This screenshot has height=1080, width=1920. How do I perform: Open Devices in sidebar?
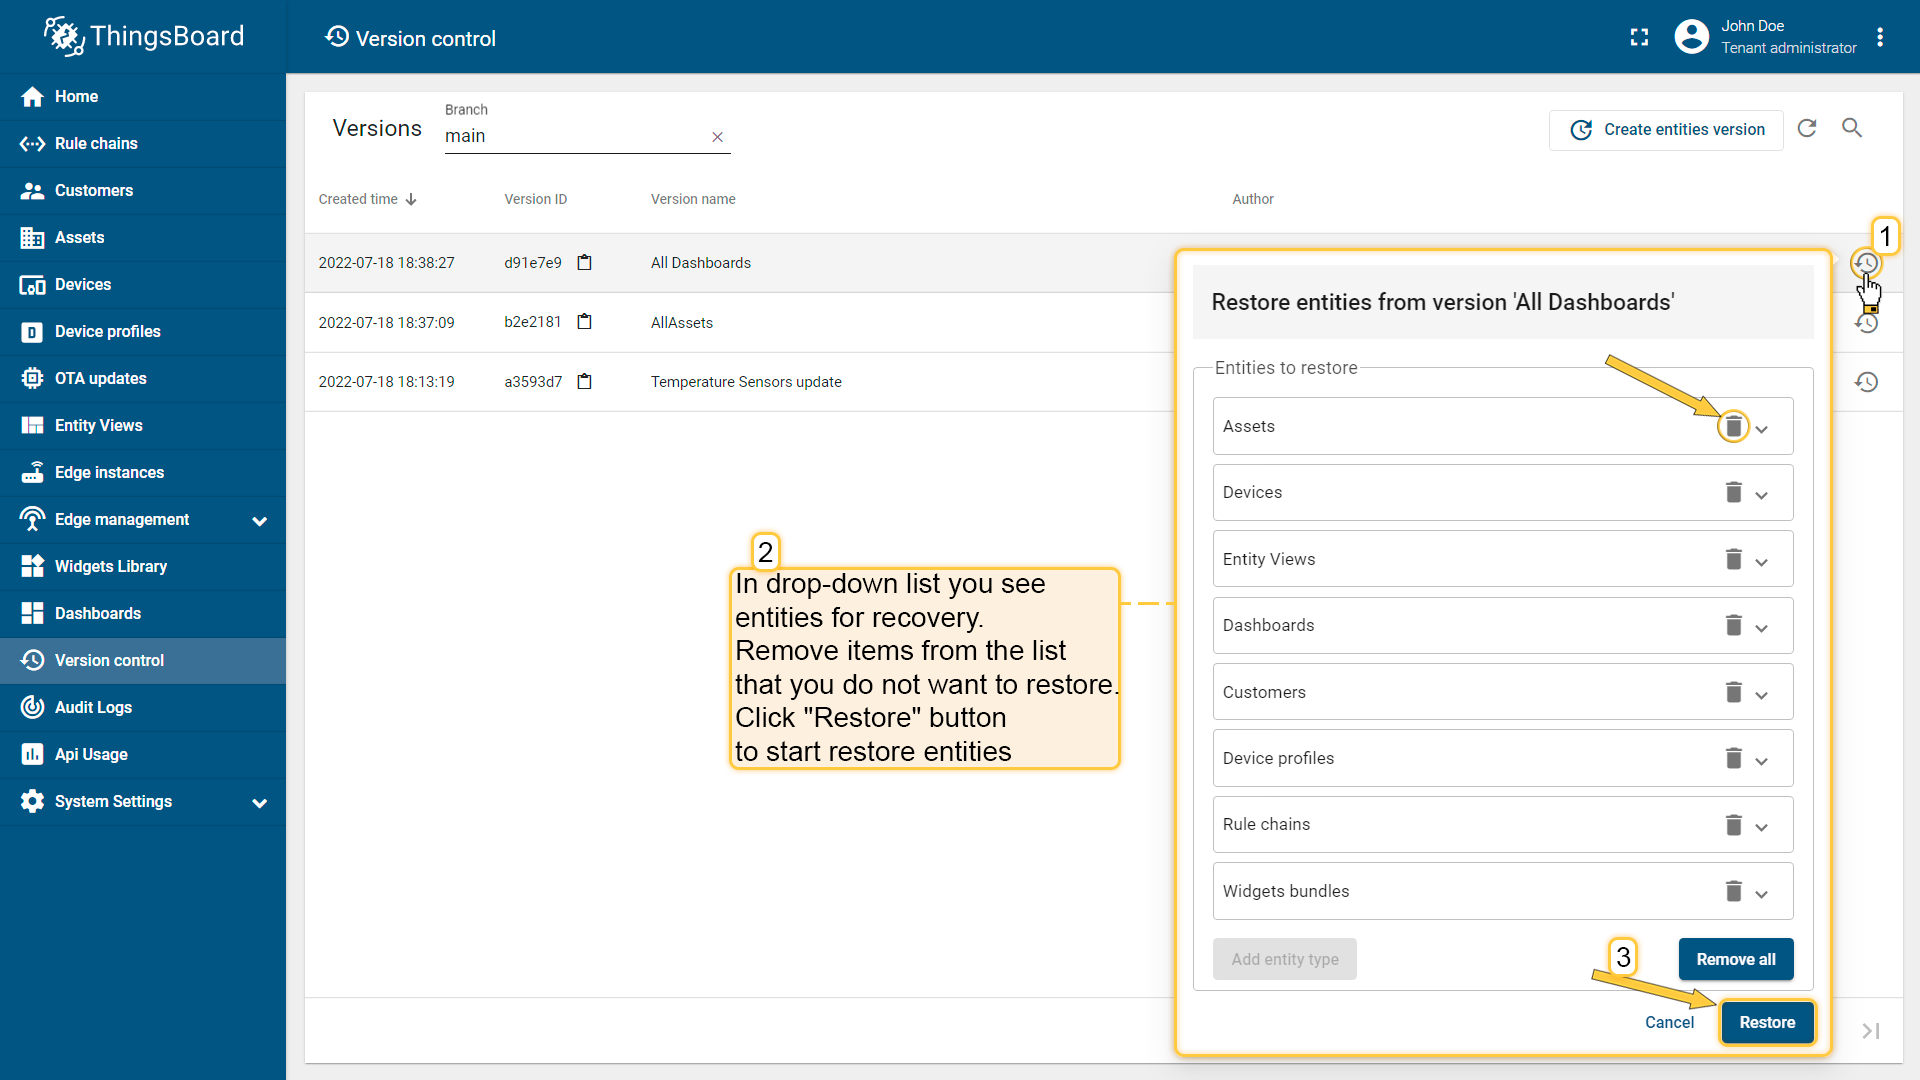point(143,284)
